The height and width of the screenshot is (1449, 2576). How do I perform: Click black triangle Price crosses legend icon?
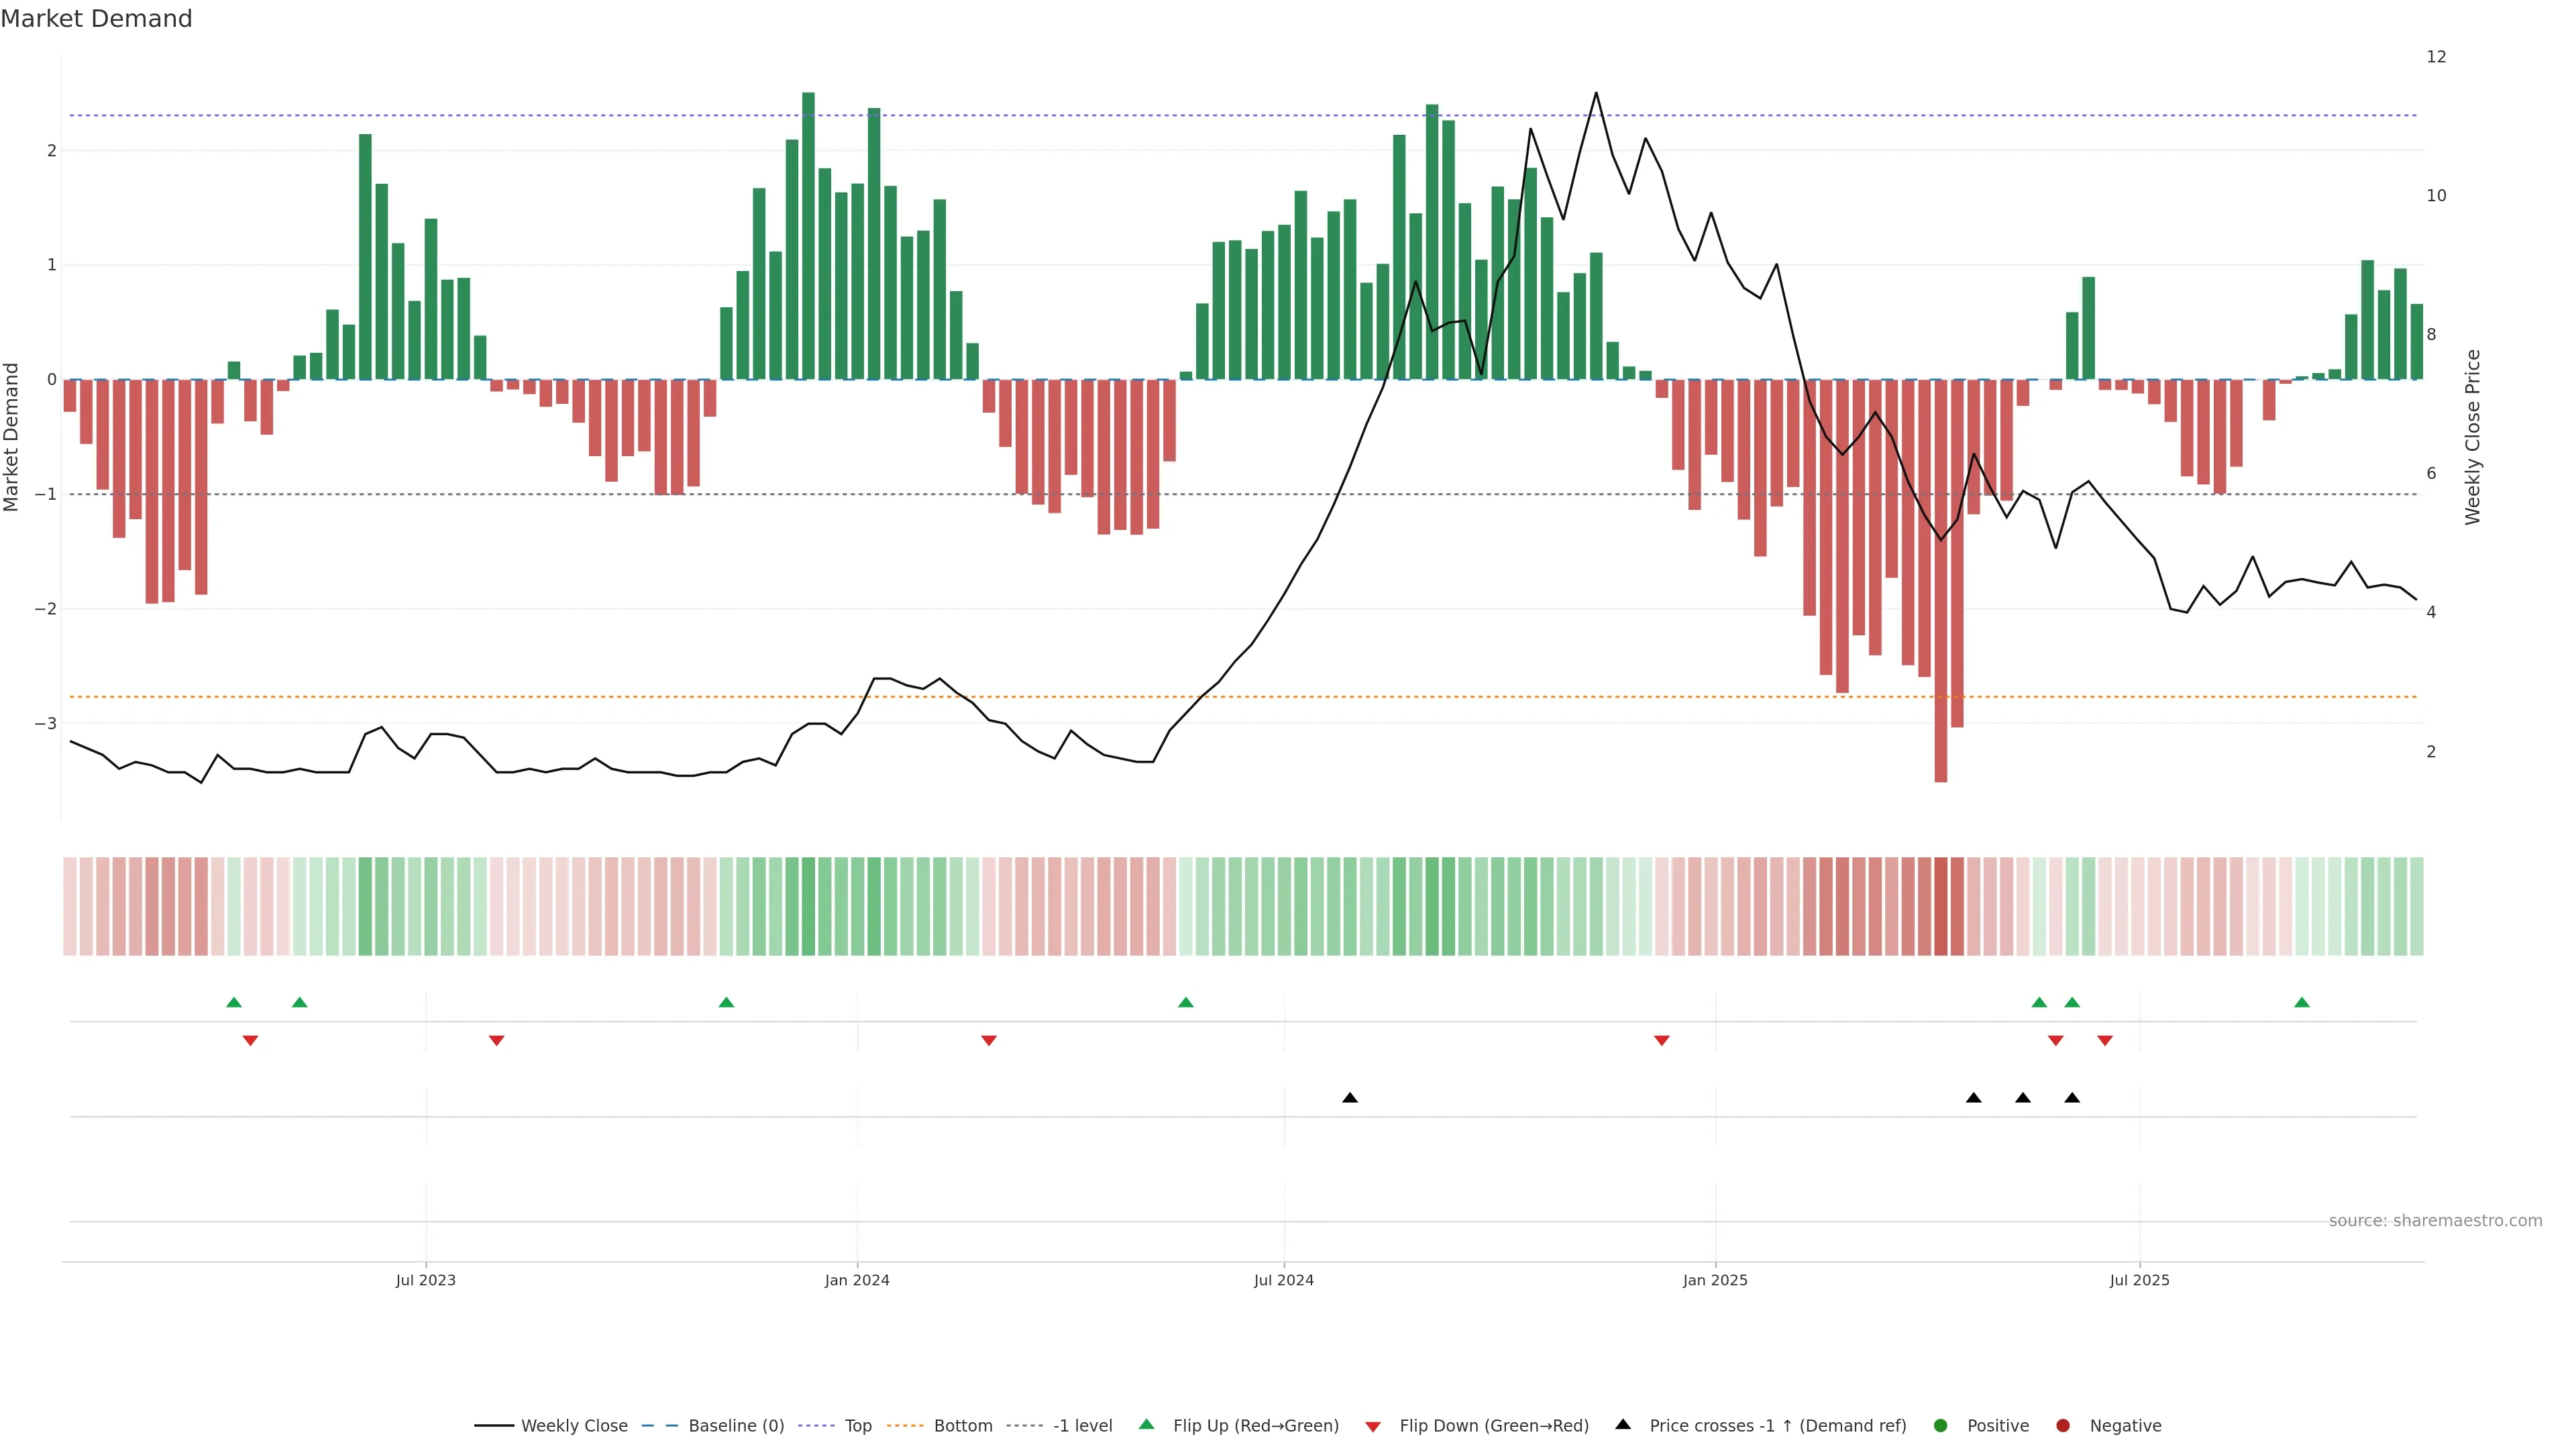click(x=1623, y=1424)
